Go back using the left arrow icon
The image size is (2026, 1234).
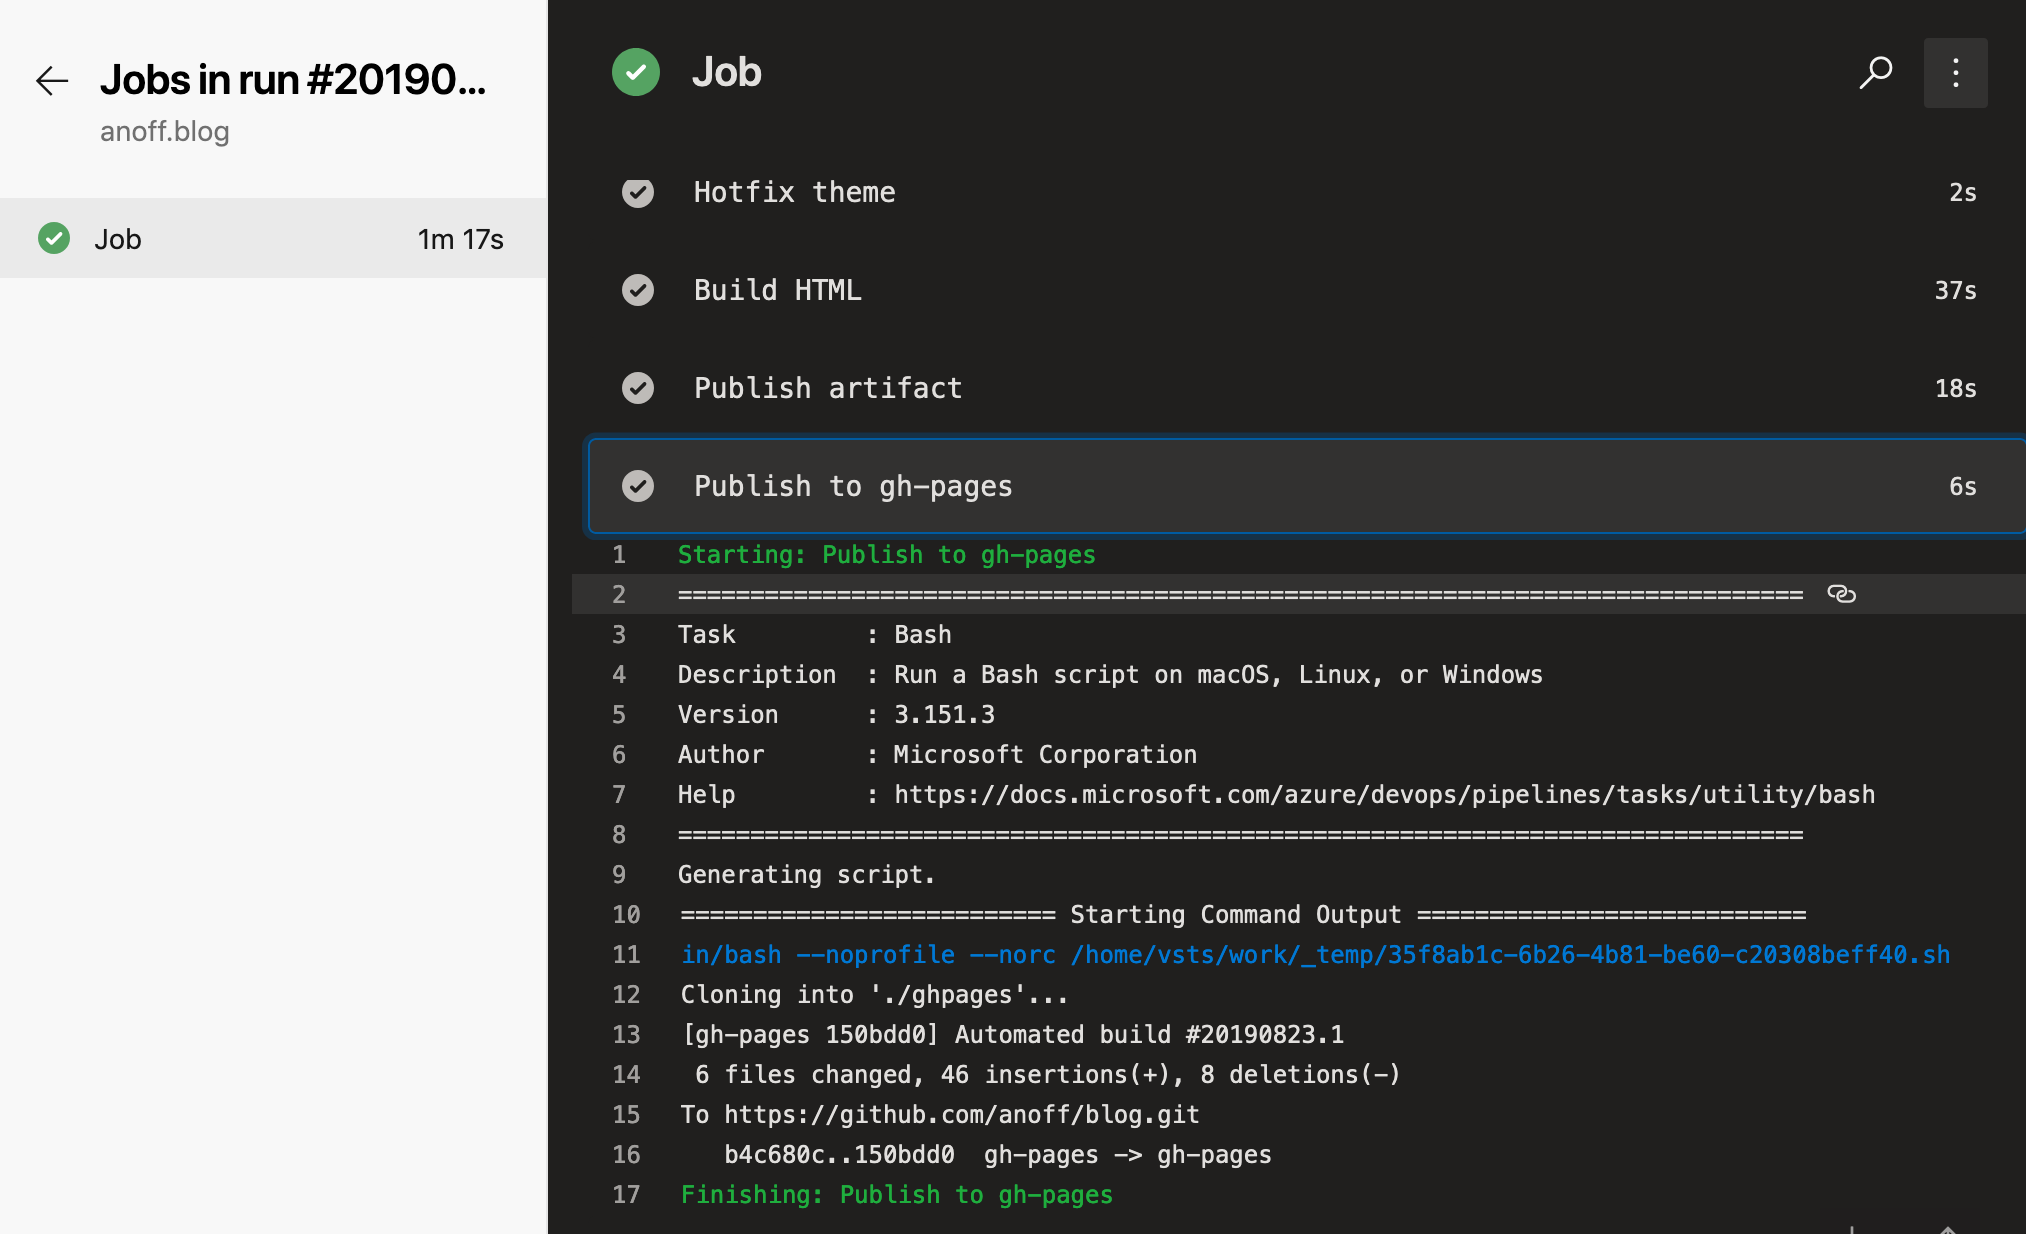pos(52,80)
